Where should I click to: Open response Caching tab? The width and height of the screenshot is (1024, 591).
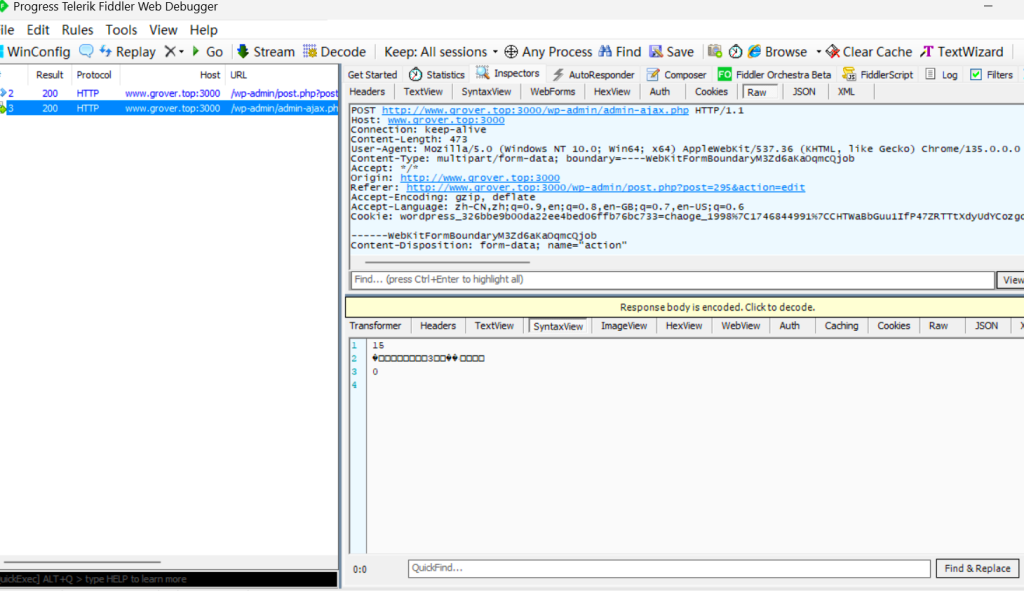[841, 326]
